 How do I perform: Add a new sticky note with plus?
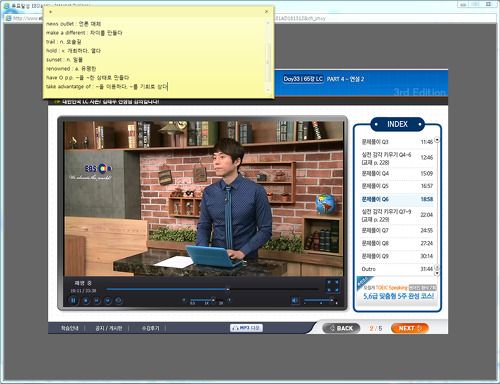click(x=50, y=12)
